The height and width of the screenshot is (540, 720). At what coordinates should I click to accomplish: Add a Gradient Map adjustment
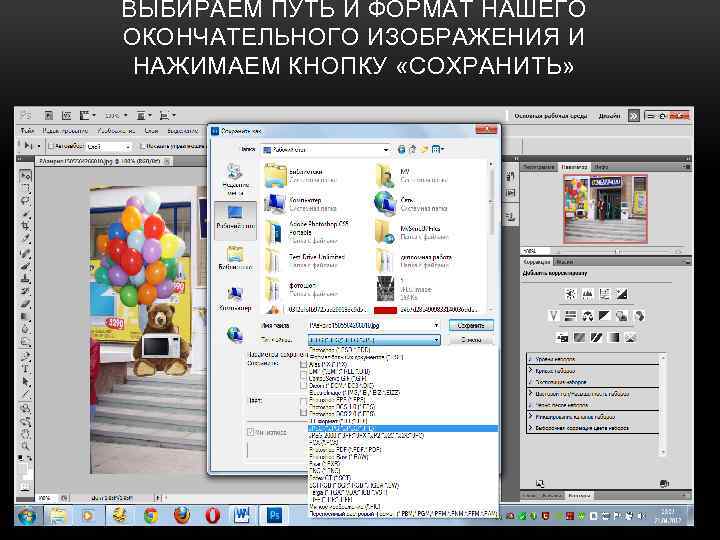pos(613,338)
